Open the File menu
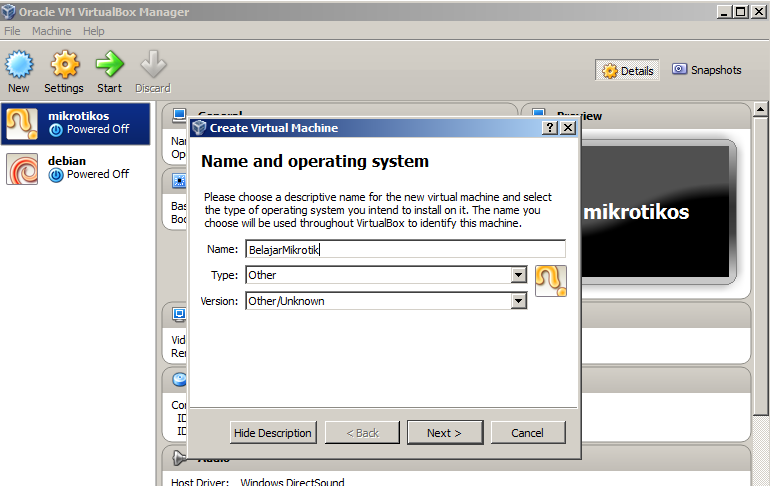770x486 pixels. tap(12, 31)
